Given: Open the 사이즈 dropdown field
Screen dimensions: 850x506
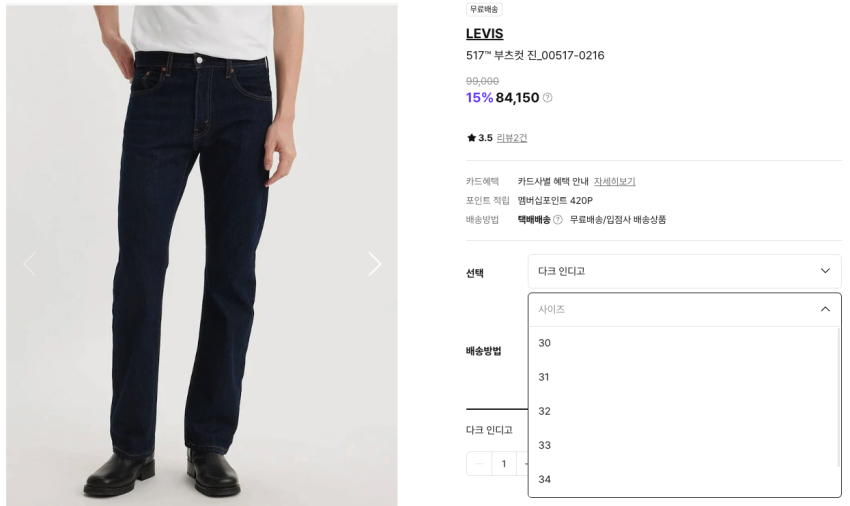Looking at the screenshot, I should [x=684, y=310].
